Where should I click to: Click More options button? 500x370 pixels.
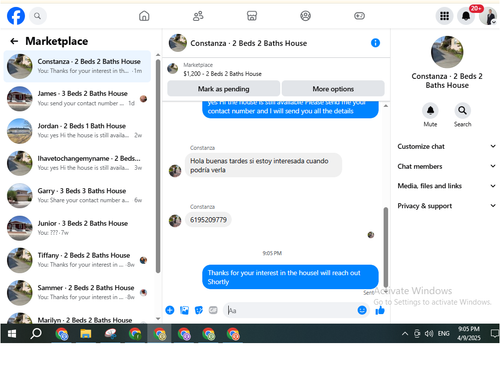click(x=333, y=89)
